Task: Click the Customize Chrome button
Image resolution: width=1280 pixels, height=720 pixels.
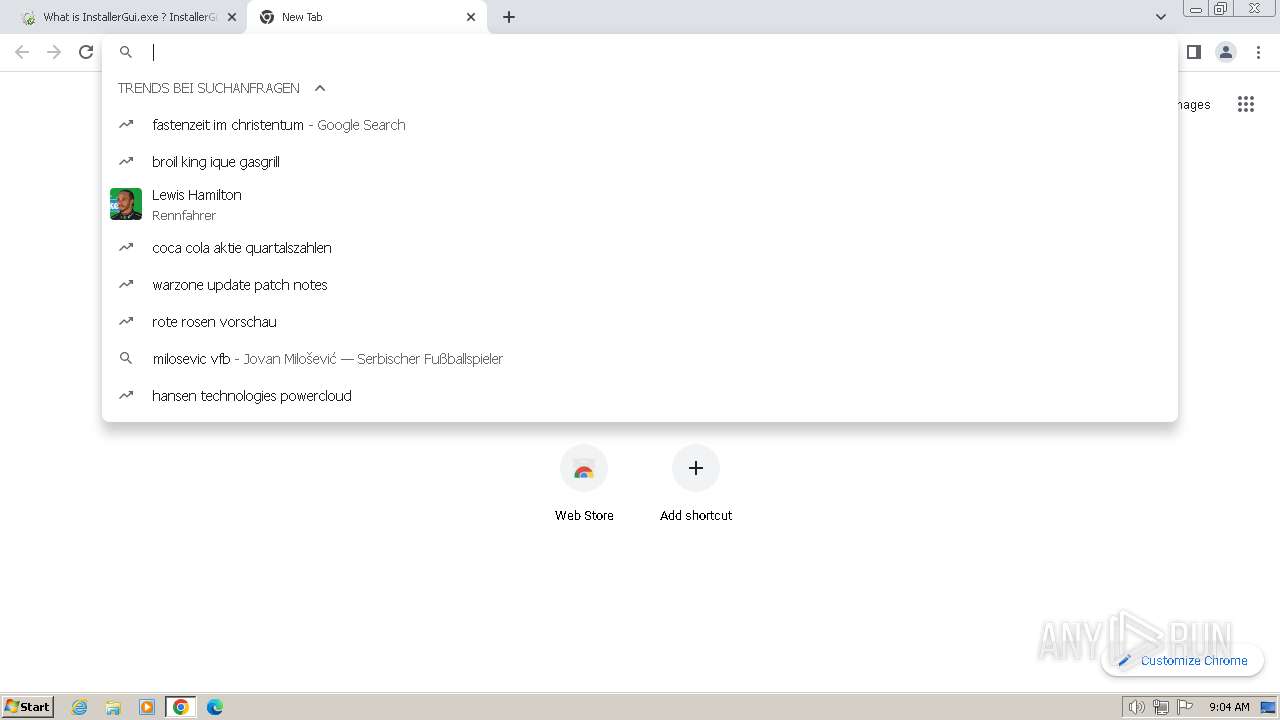Action: 1182,660
